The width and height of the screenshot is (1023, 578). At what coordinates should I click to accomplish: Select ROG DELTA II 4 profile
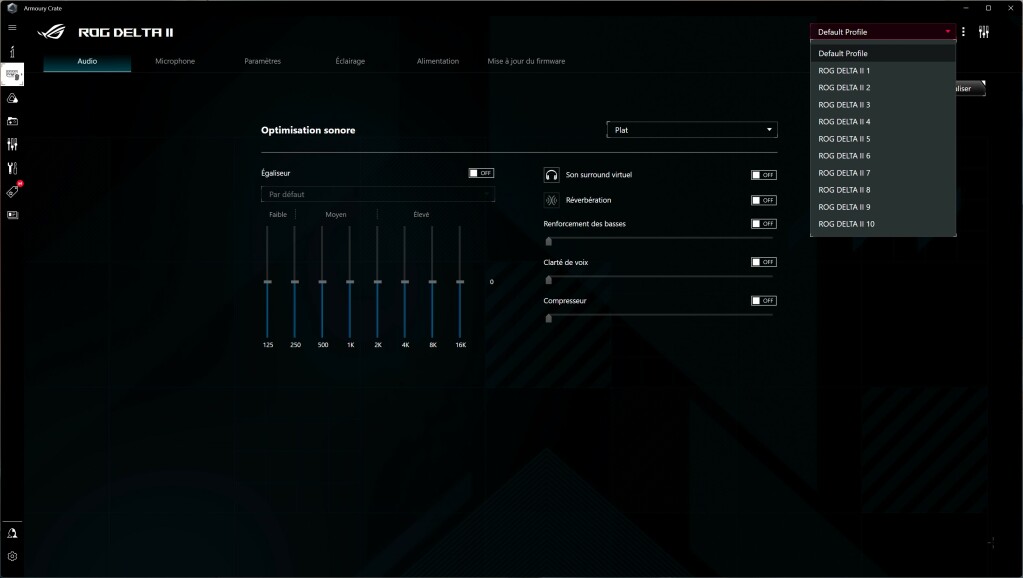pos(883,121)
